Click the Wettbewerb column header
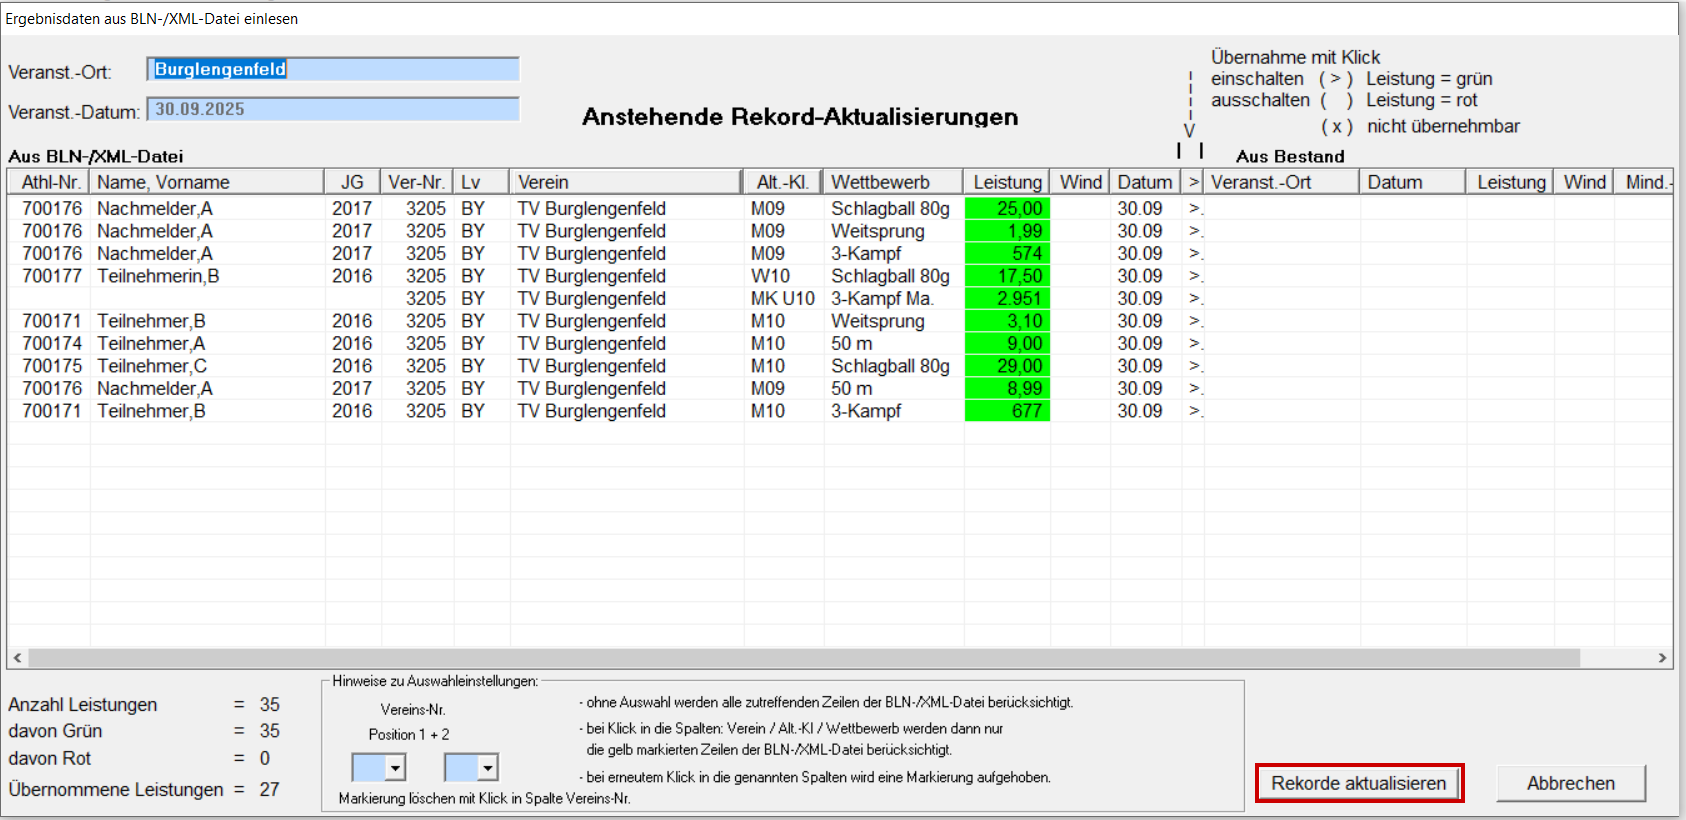1686x820 pixels. pyautogui.click(x=891, y=182)
